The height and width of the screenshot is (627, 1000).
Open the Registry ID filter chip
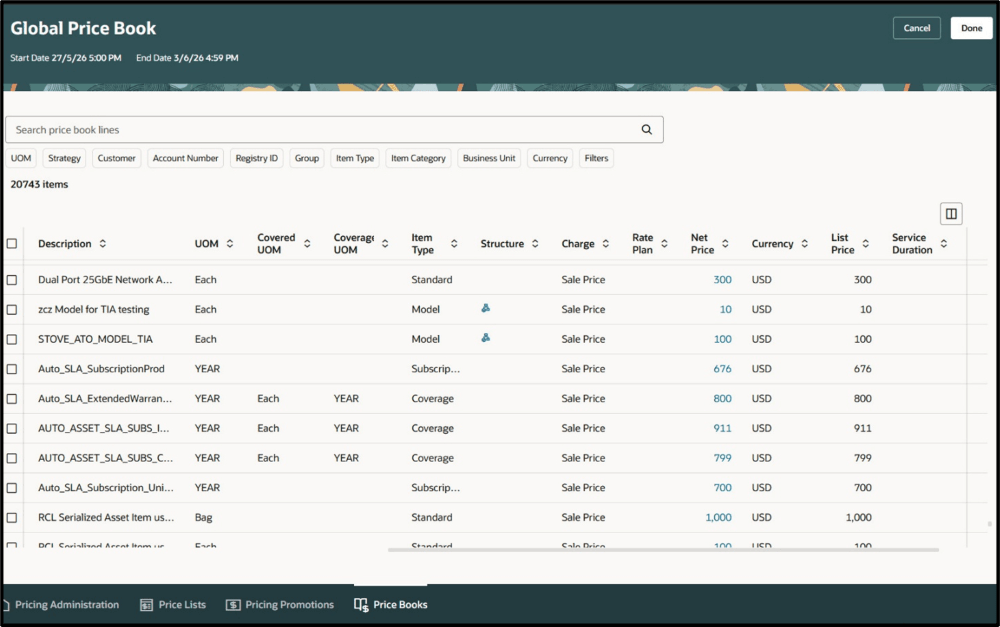256,158
